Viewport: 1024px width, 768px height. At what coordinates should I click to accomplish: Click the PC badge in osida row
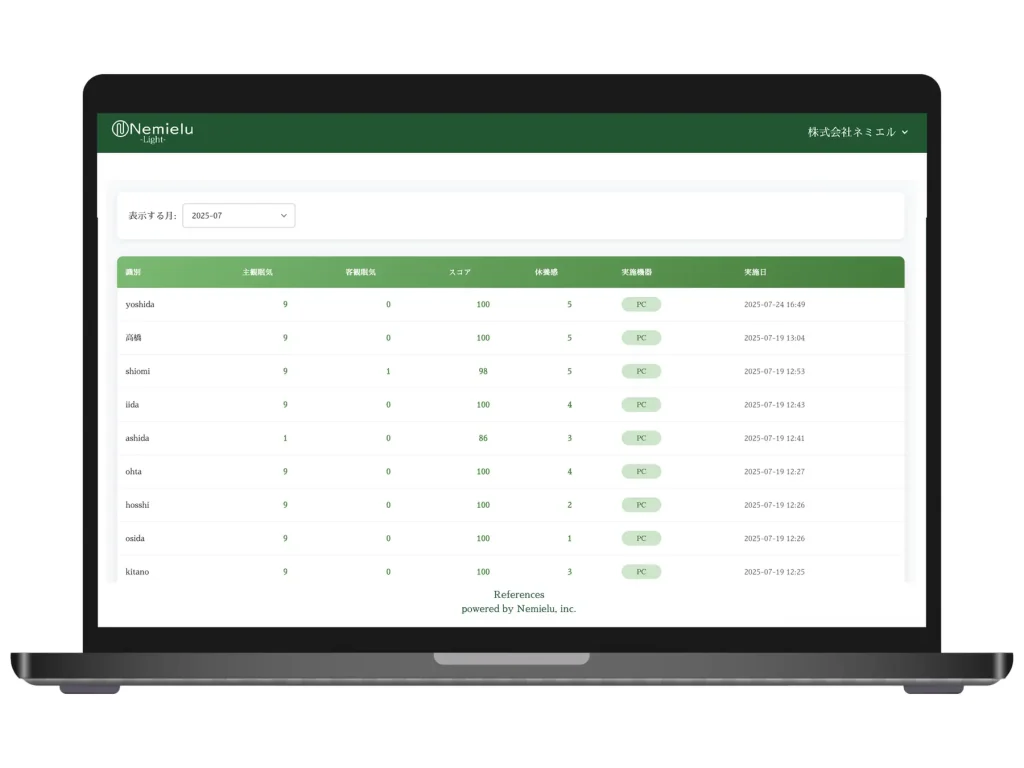point(641,538)
